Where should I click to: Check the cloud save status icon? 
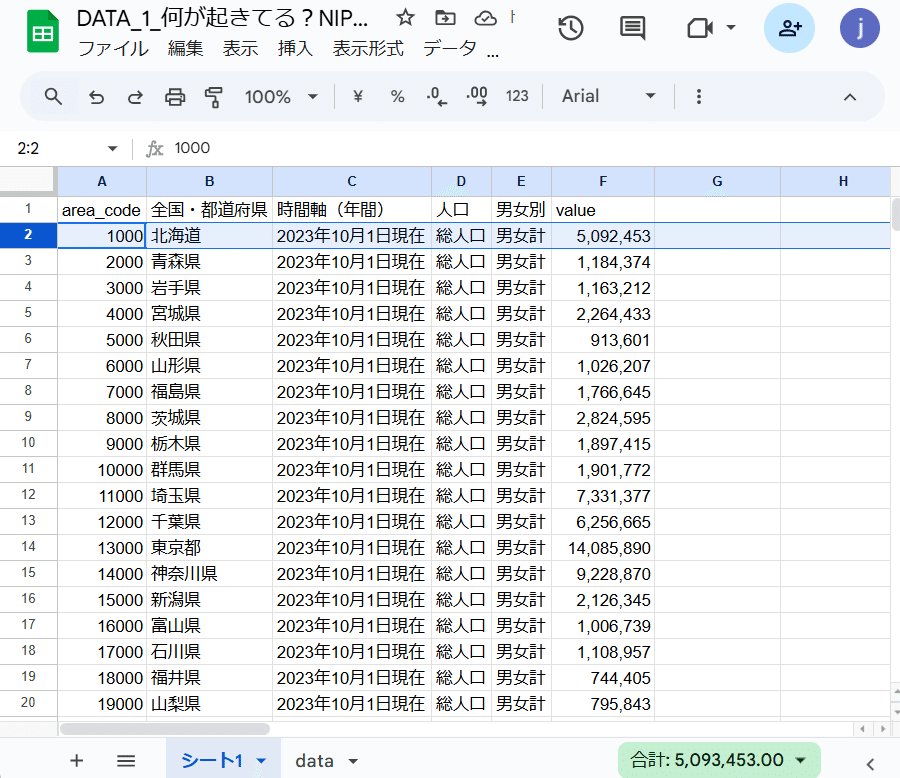point(486,18)
